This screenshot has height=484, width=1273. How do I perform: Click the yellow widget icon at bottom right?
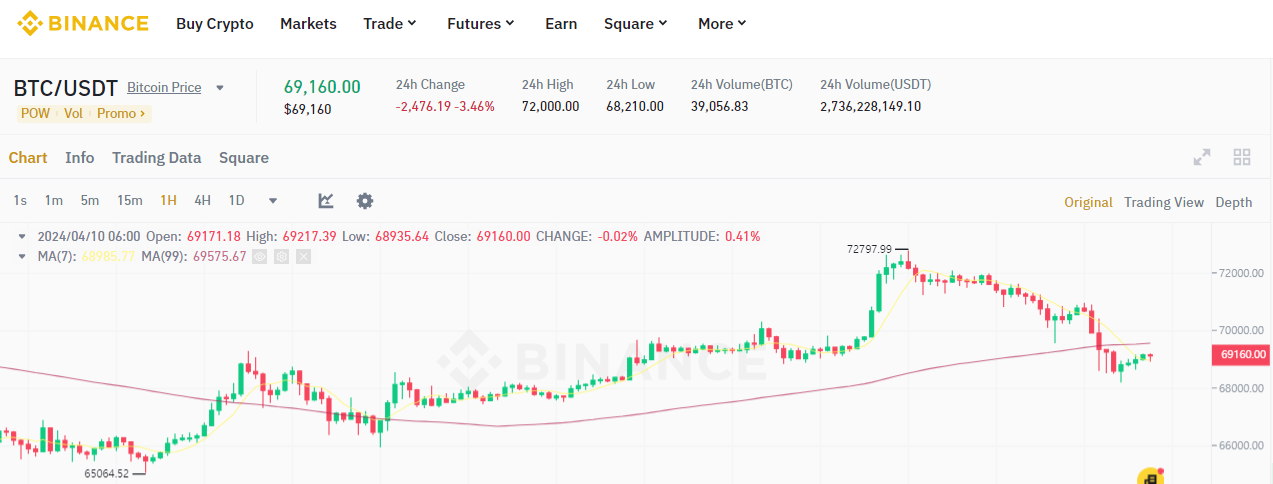click(x=1150, y=477)
